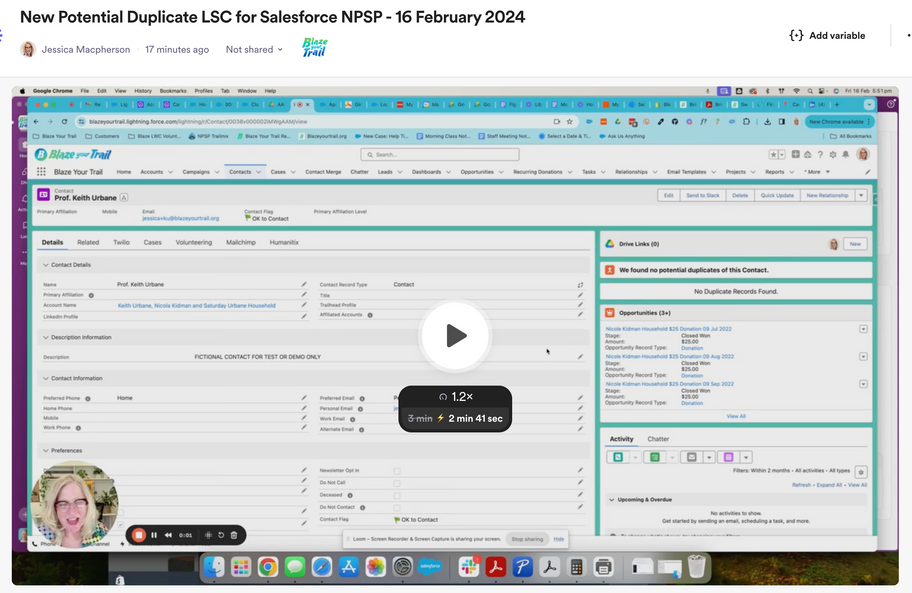Screen dimensions: 912x593
Task: Switch to the Mailchimp tab
Action: click(x=241, y=242)
